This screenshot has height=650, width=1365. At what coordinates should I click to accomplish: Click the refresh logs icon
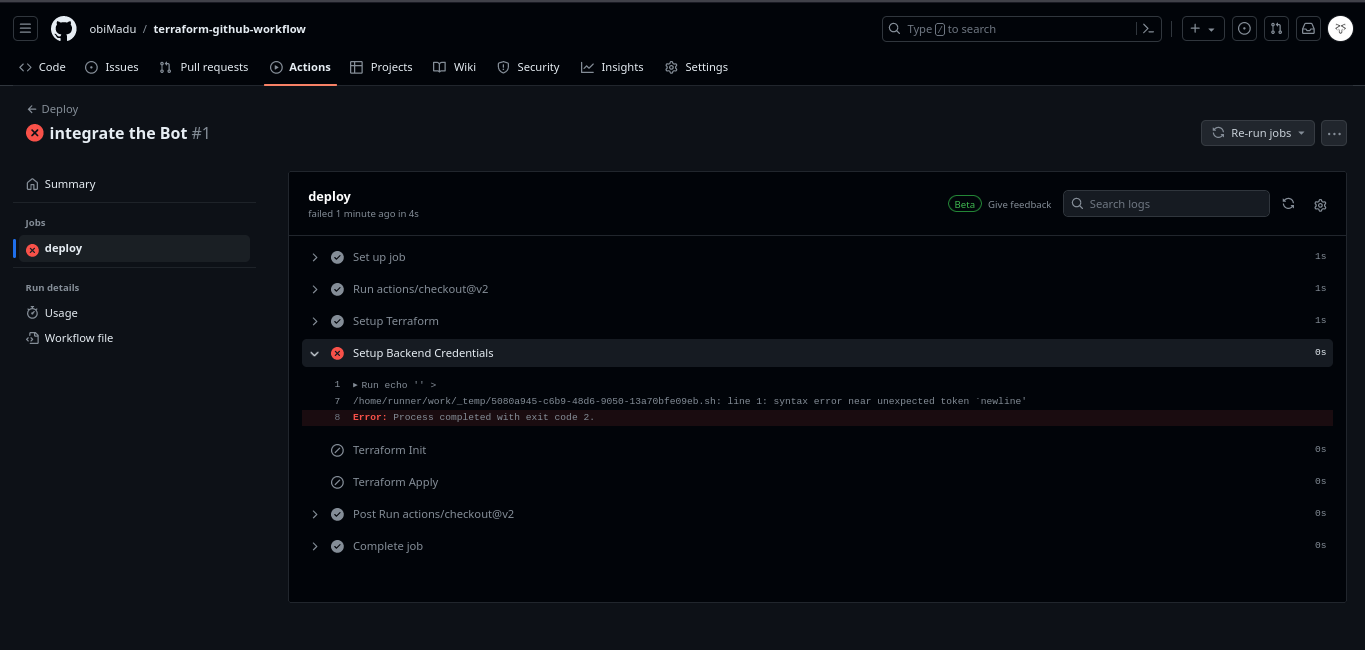point(1288,204)
